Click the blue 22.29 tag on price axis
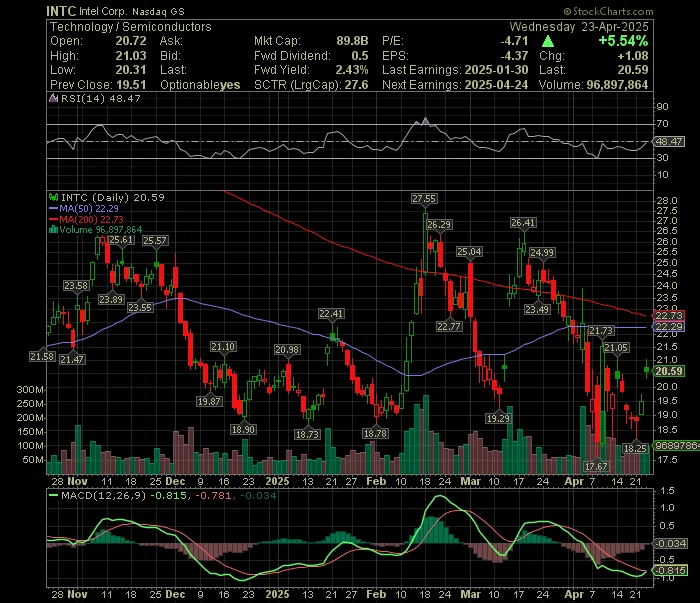This screenshot has height=603, width=700. pyautogui.click(x=669, y=326)
